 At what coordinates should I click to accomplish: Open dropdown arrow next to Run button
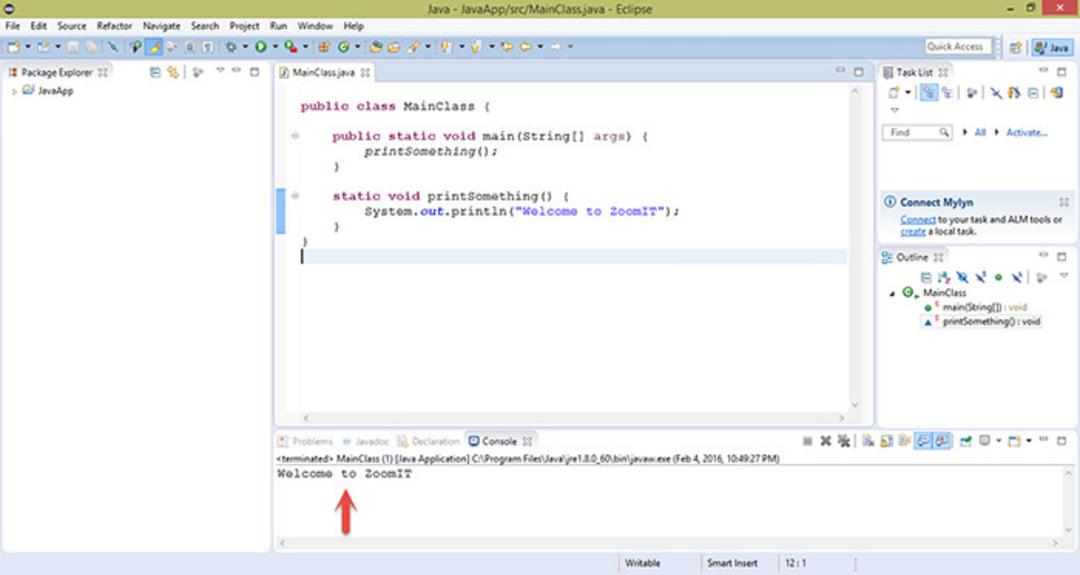pos(275,47)
